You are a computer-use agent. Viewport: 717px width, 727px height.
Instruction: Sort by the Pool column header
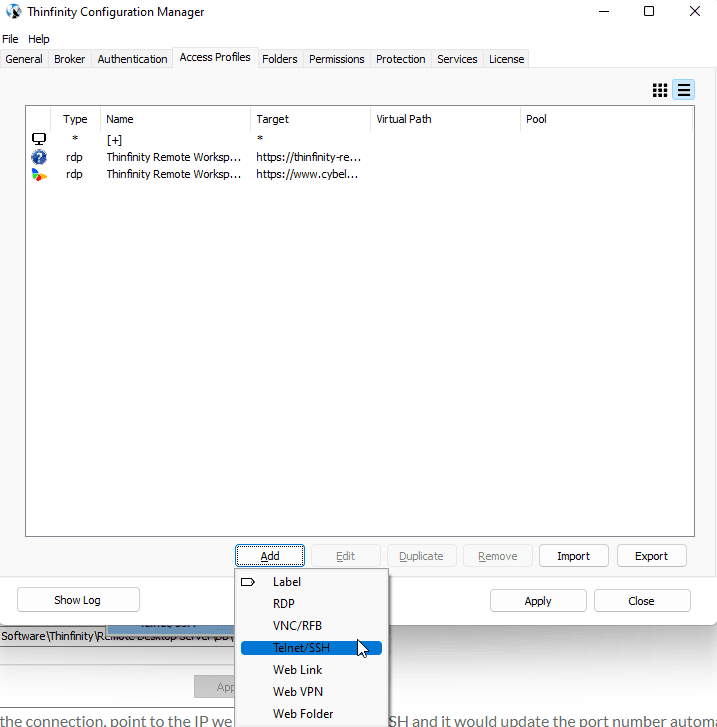tap(607, 119)
